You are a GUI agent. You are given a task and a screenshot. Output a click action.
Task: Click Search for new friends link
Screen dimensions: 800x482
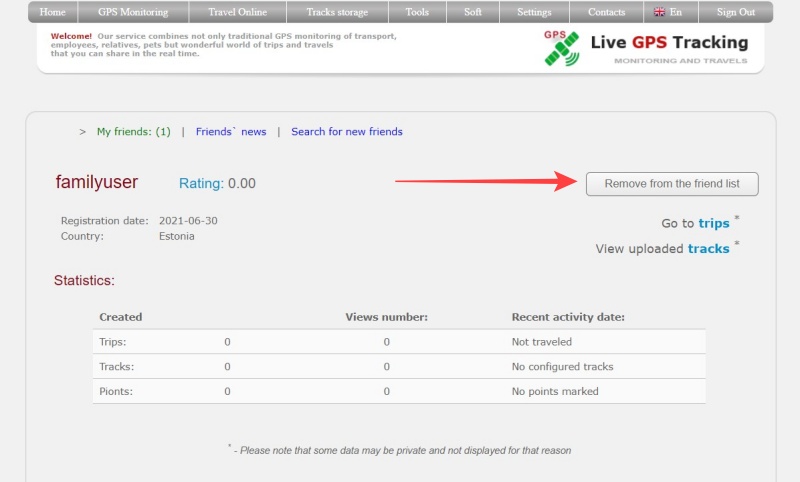(x=347, y=131)
